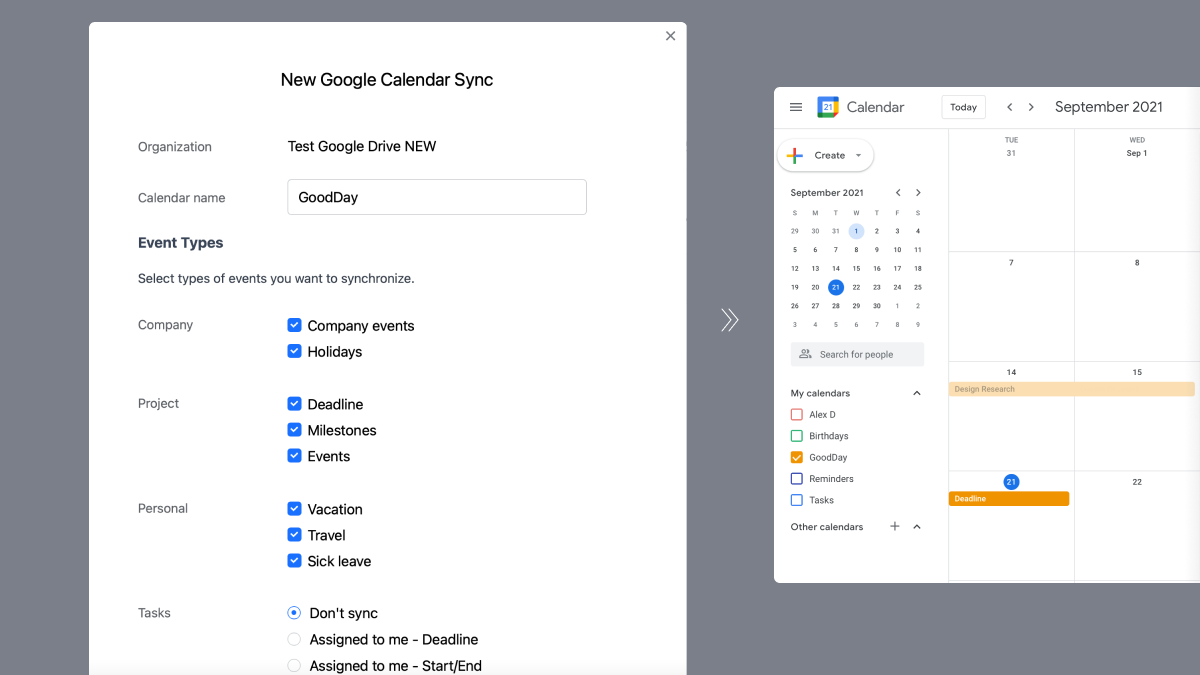Screen dimensions: 1200x675
Task: Open Google Calendar main menu hamburger icon
Action: (796, 107)
